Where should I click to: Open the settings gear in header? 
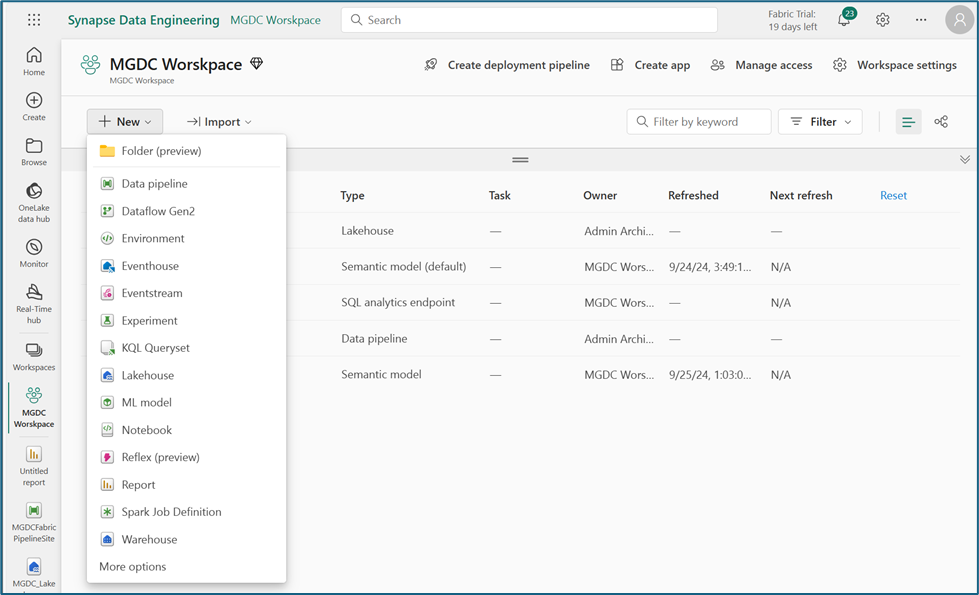point(882,20)
